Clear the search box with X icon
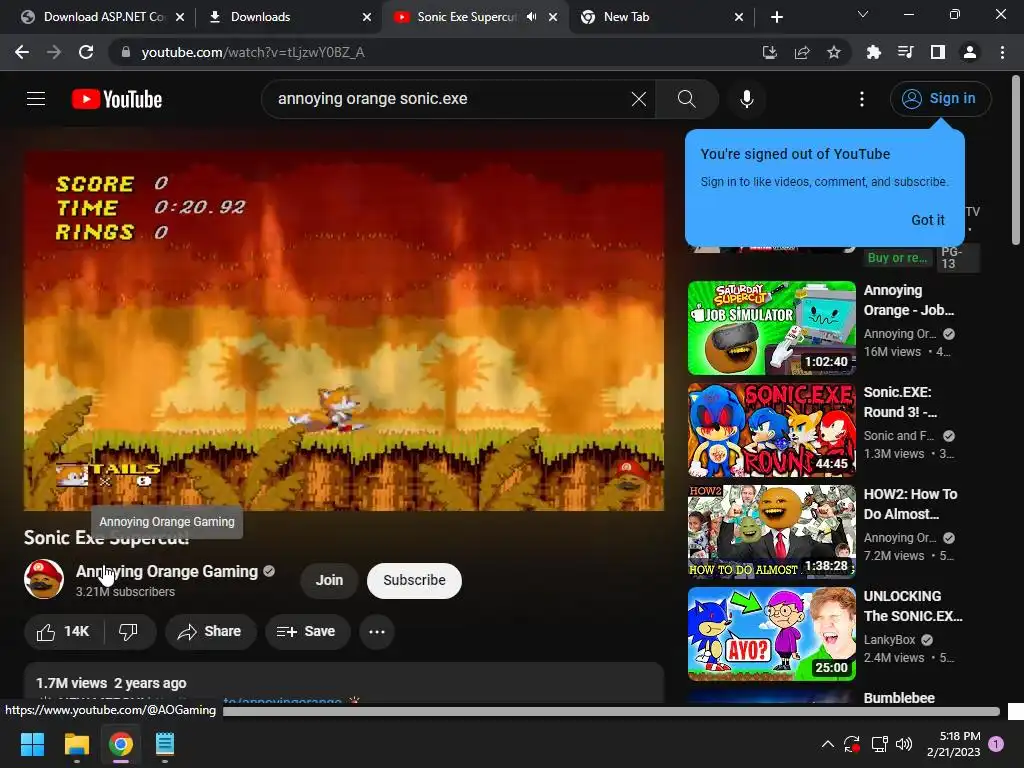1024x768 pixels. coord(639,99)
